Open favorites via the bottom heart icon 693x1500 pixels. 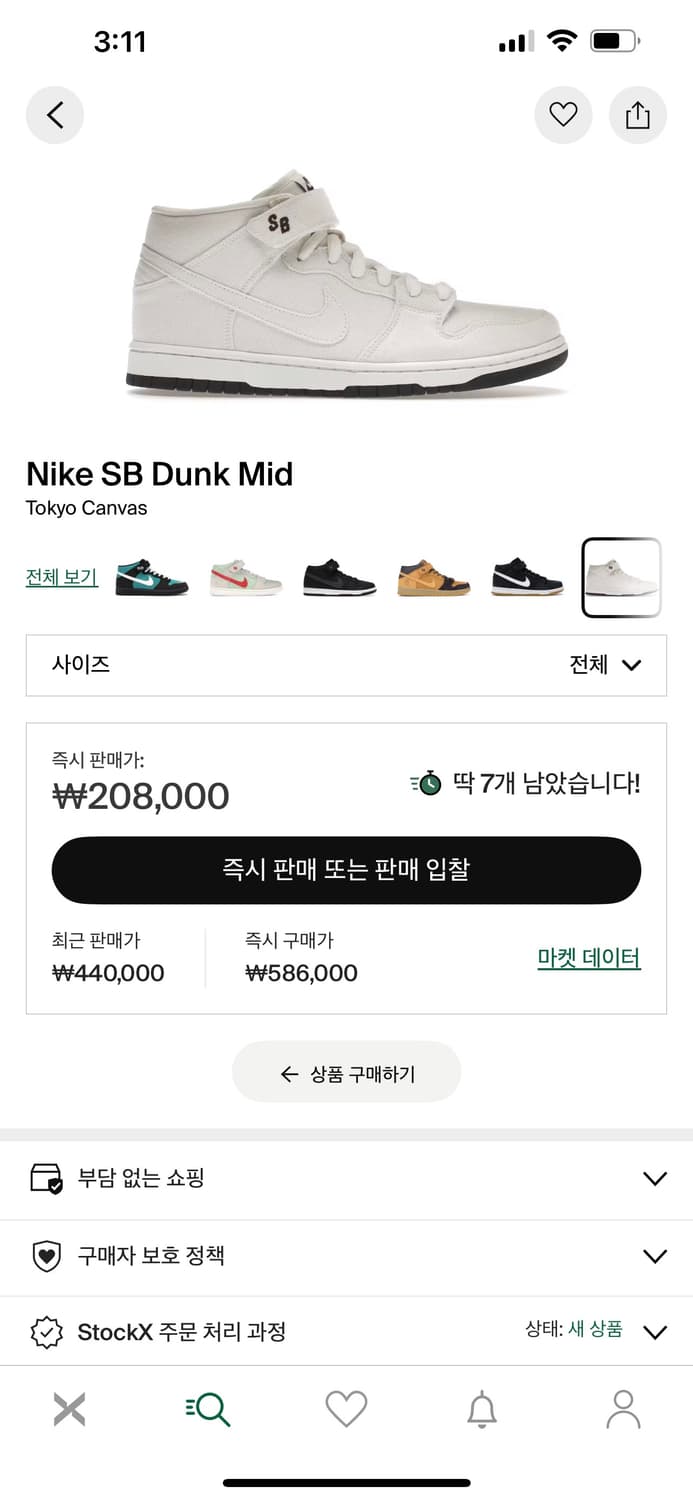(x=346, y=1407)
